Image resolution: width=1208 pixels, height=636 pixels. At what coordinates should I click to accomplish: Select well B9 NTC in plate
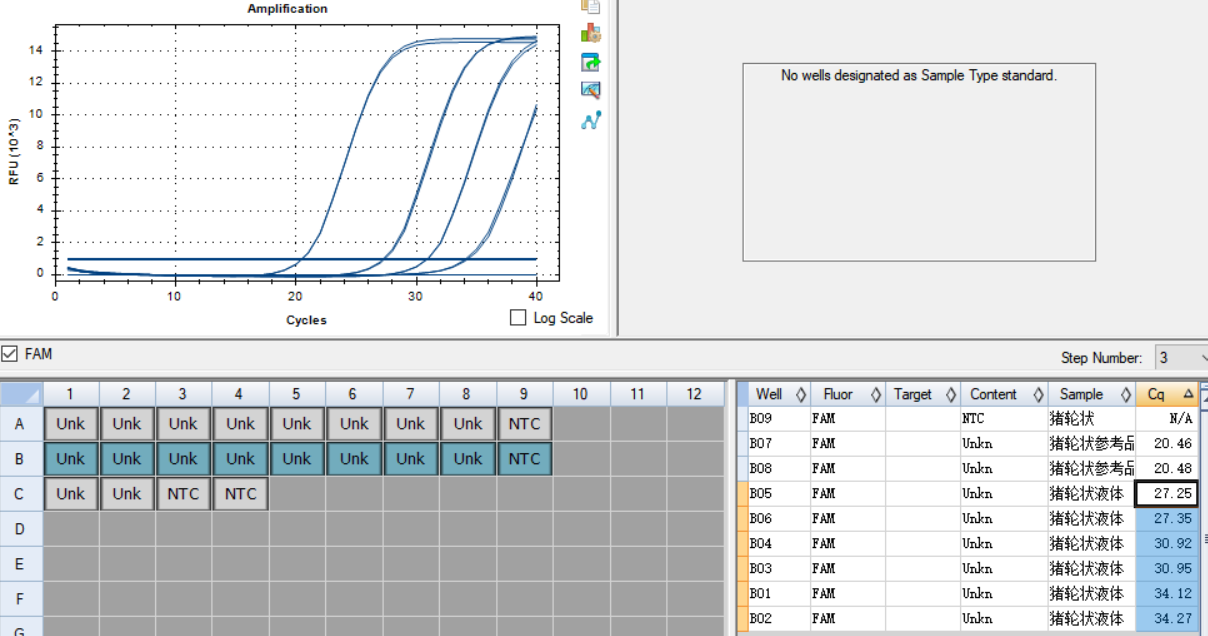pos(524,459)
